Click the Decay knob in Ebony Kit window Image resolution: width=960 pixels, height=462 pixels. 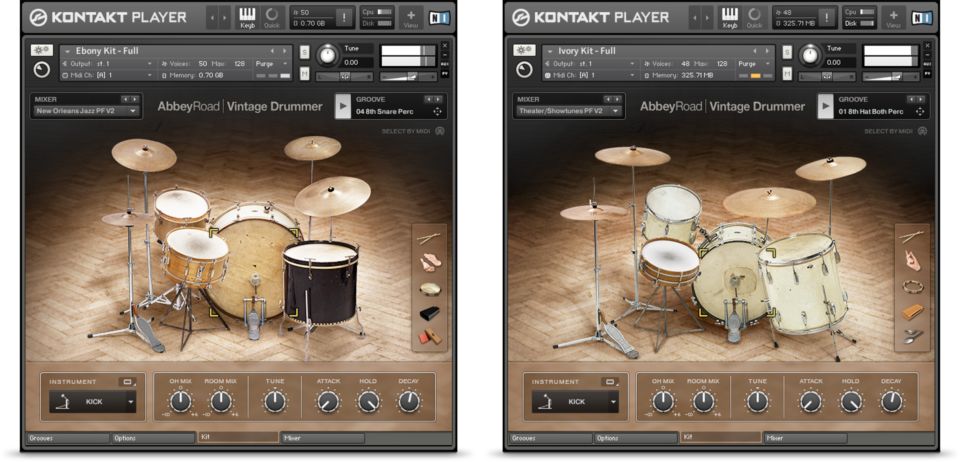click(408, 402)
